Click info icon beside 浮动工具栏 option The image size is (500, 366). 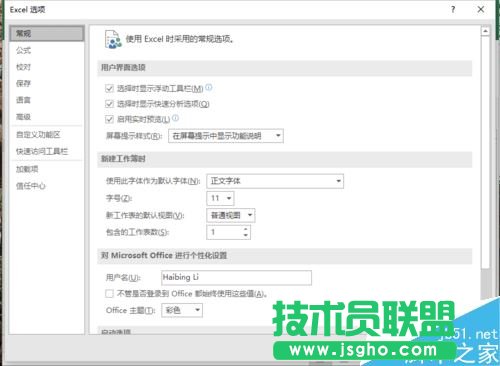[x=209, y=87]
